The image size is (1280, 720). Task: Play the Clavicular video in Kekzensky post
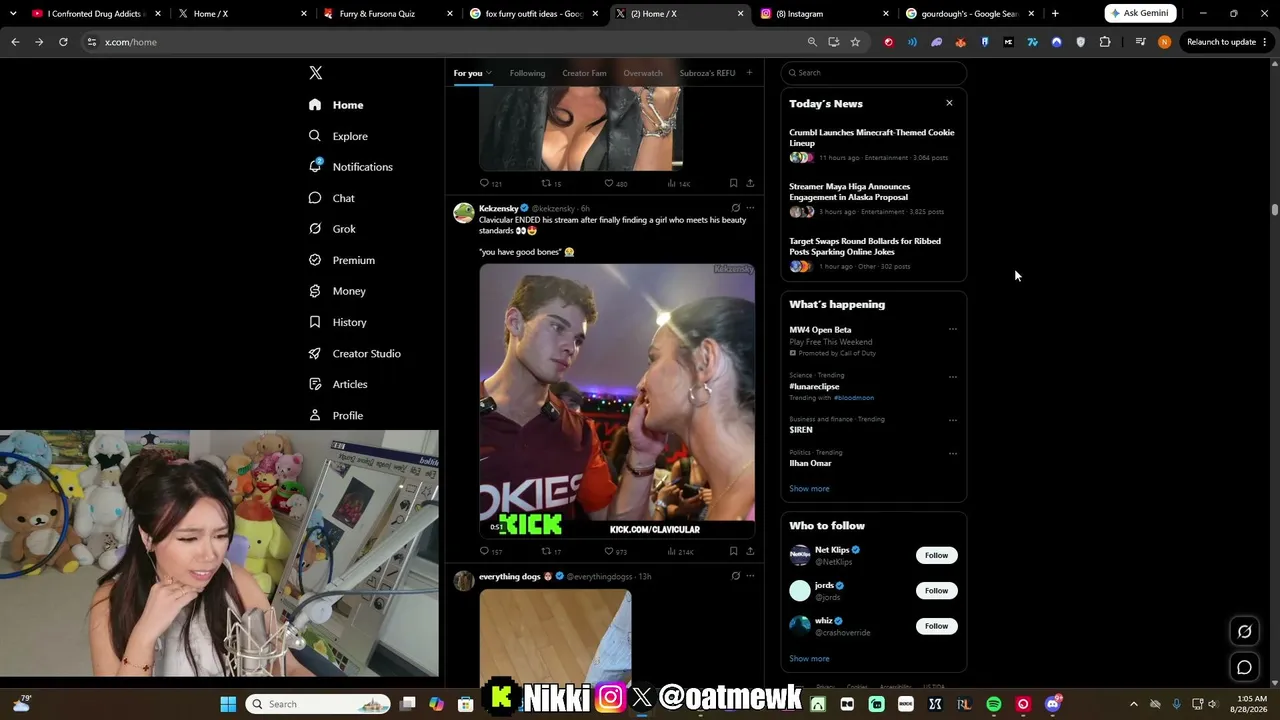(617, 401)
